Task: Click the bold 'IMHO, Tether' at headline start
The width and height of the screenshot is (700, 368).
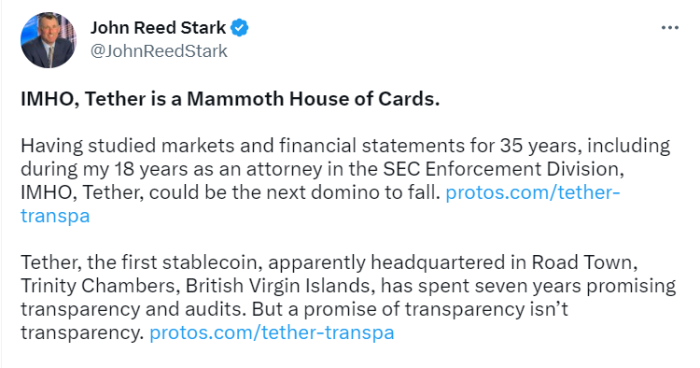Action: [x=83, y=99]
